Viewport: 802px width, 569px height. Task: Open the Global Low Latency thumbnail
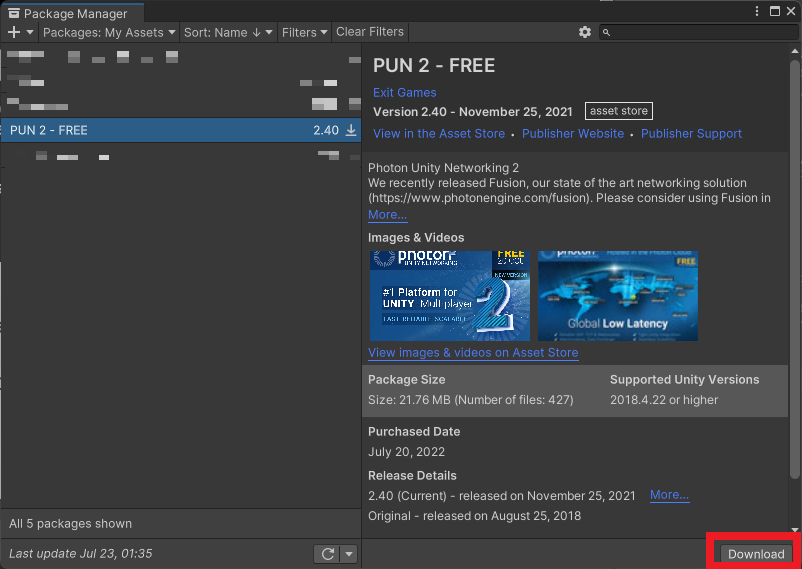pyautogui.click(x=618, y=296)
